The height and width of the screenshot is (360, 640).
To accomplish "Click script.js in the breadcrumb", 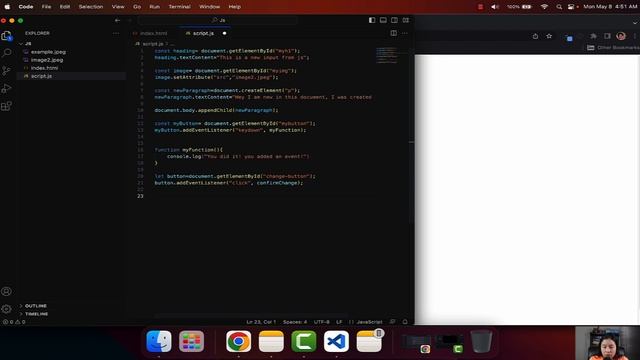I will [x=152, y=44].
